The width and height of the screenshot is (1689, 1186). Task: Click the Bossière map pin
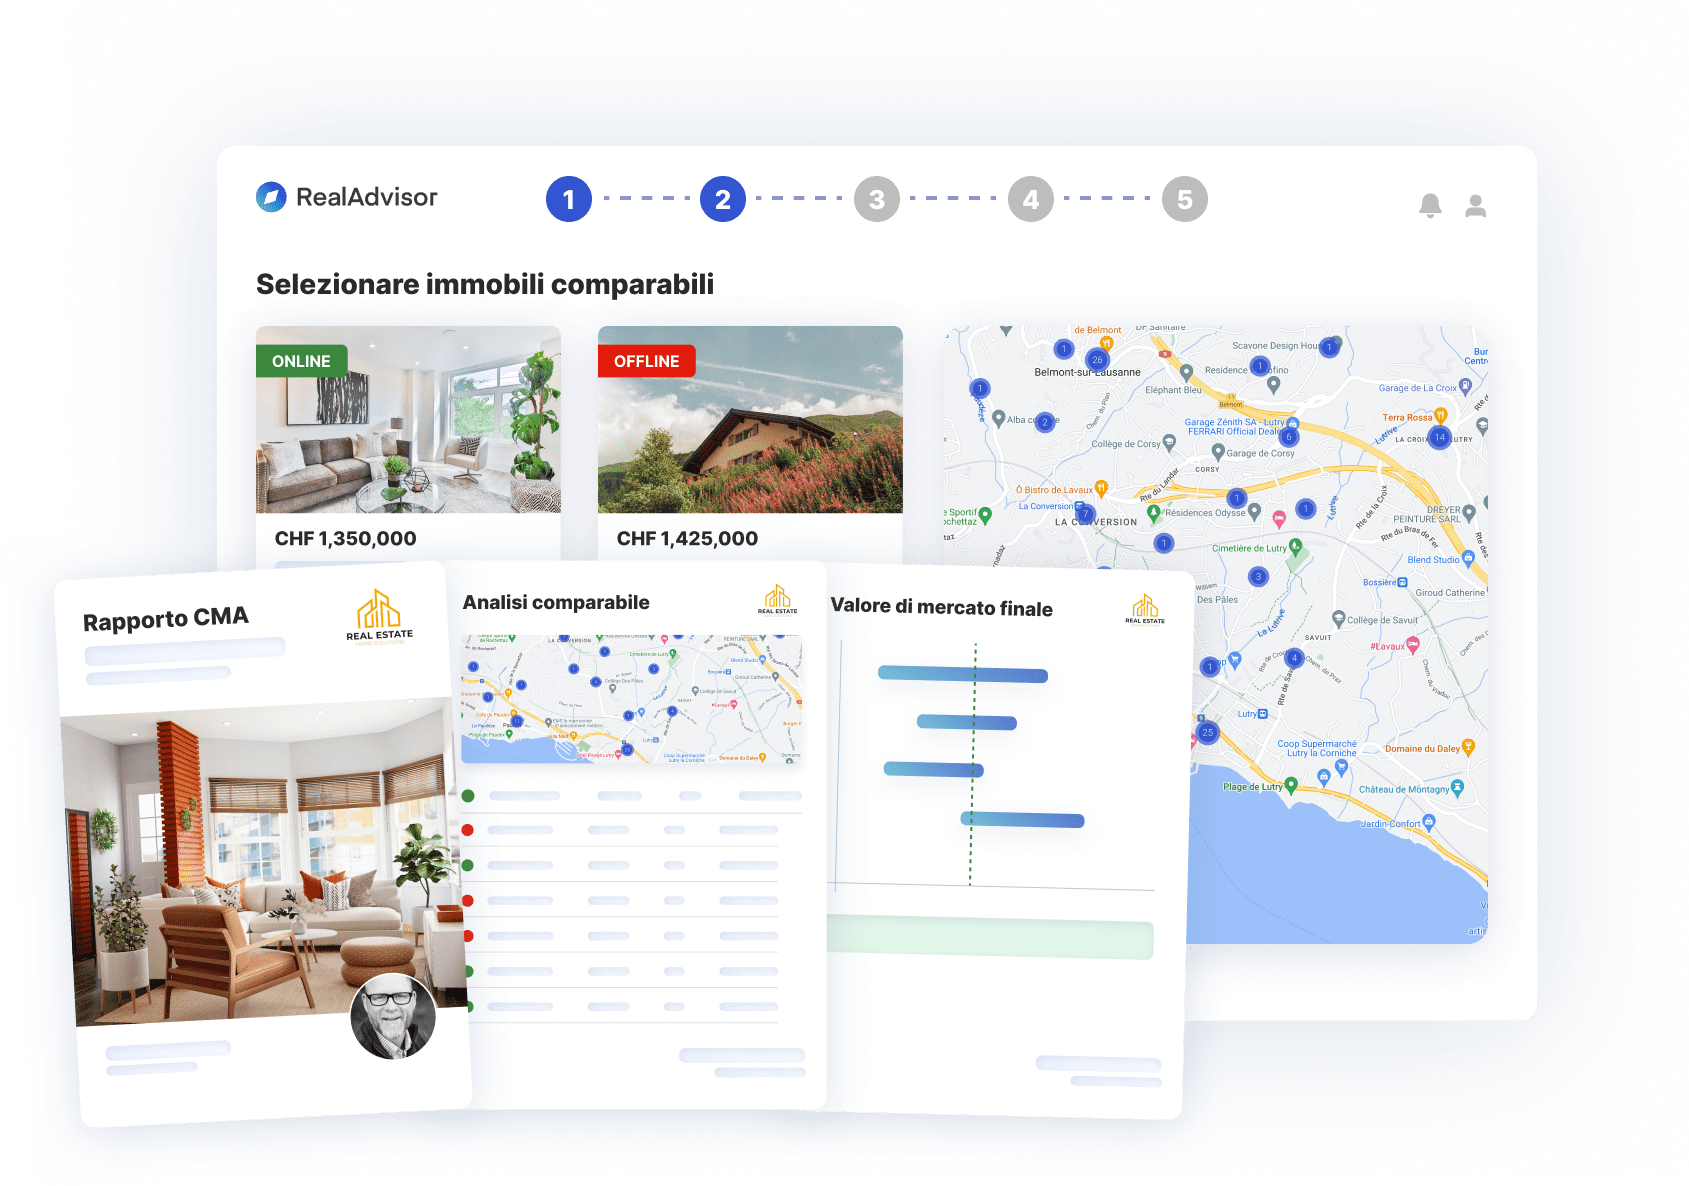tap(1402, 582)
